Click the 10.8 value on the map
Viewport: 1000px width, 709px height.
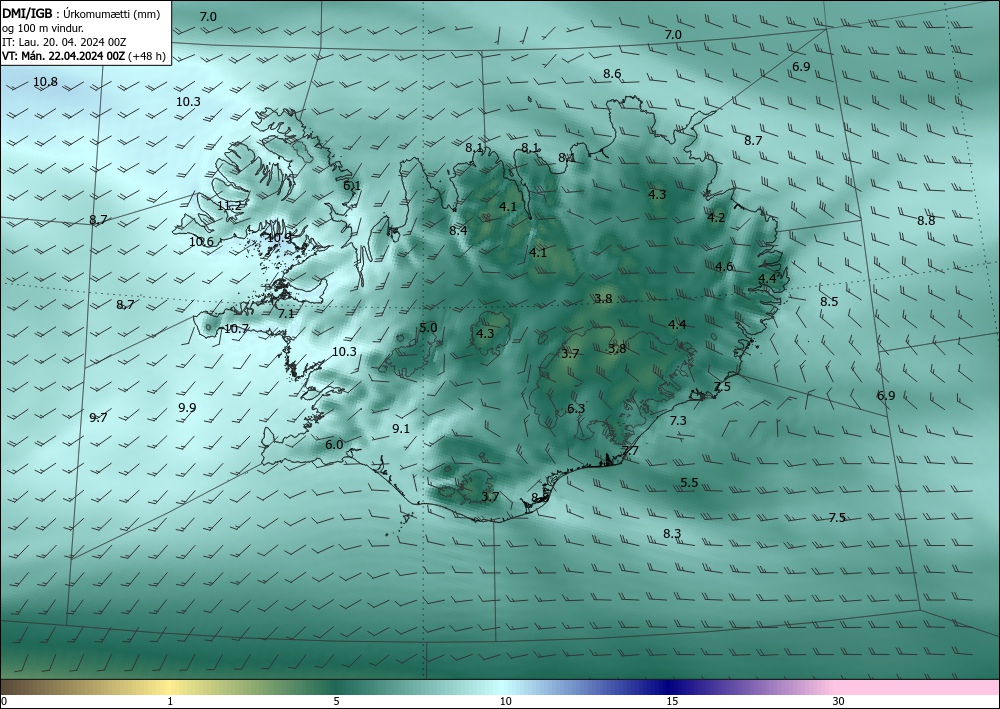click(45, 82)
